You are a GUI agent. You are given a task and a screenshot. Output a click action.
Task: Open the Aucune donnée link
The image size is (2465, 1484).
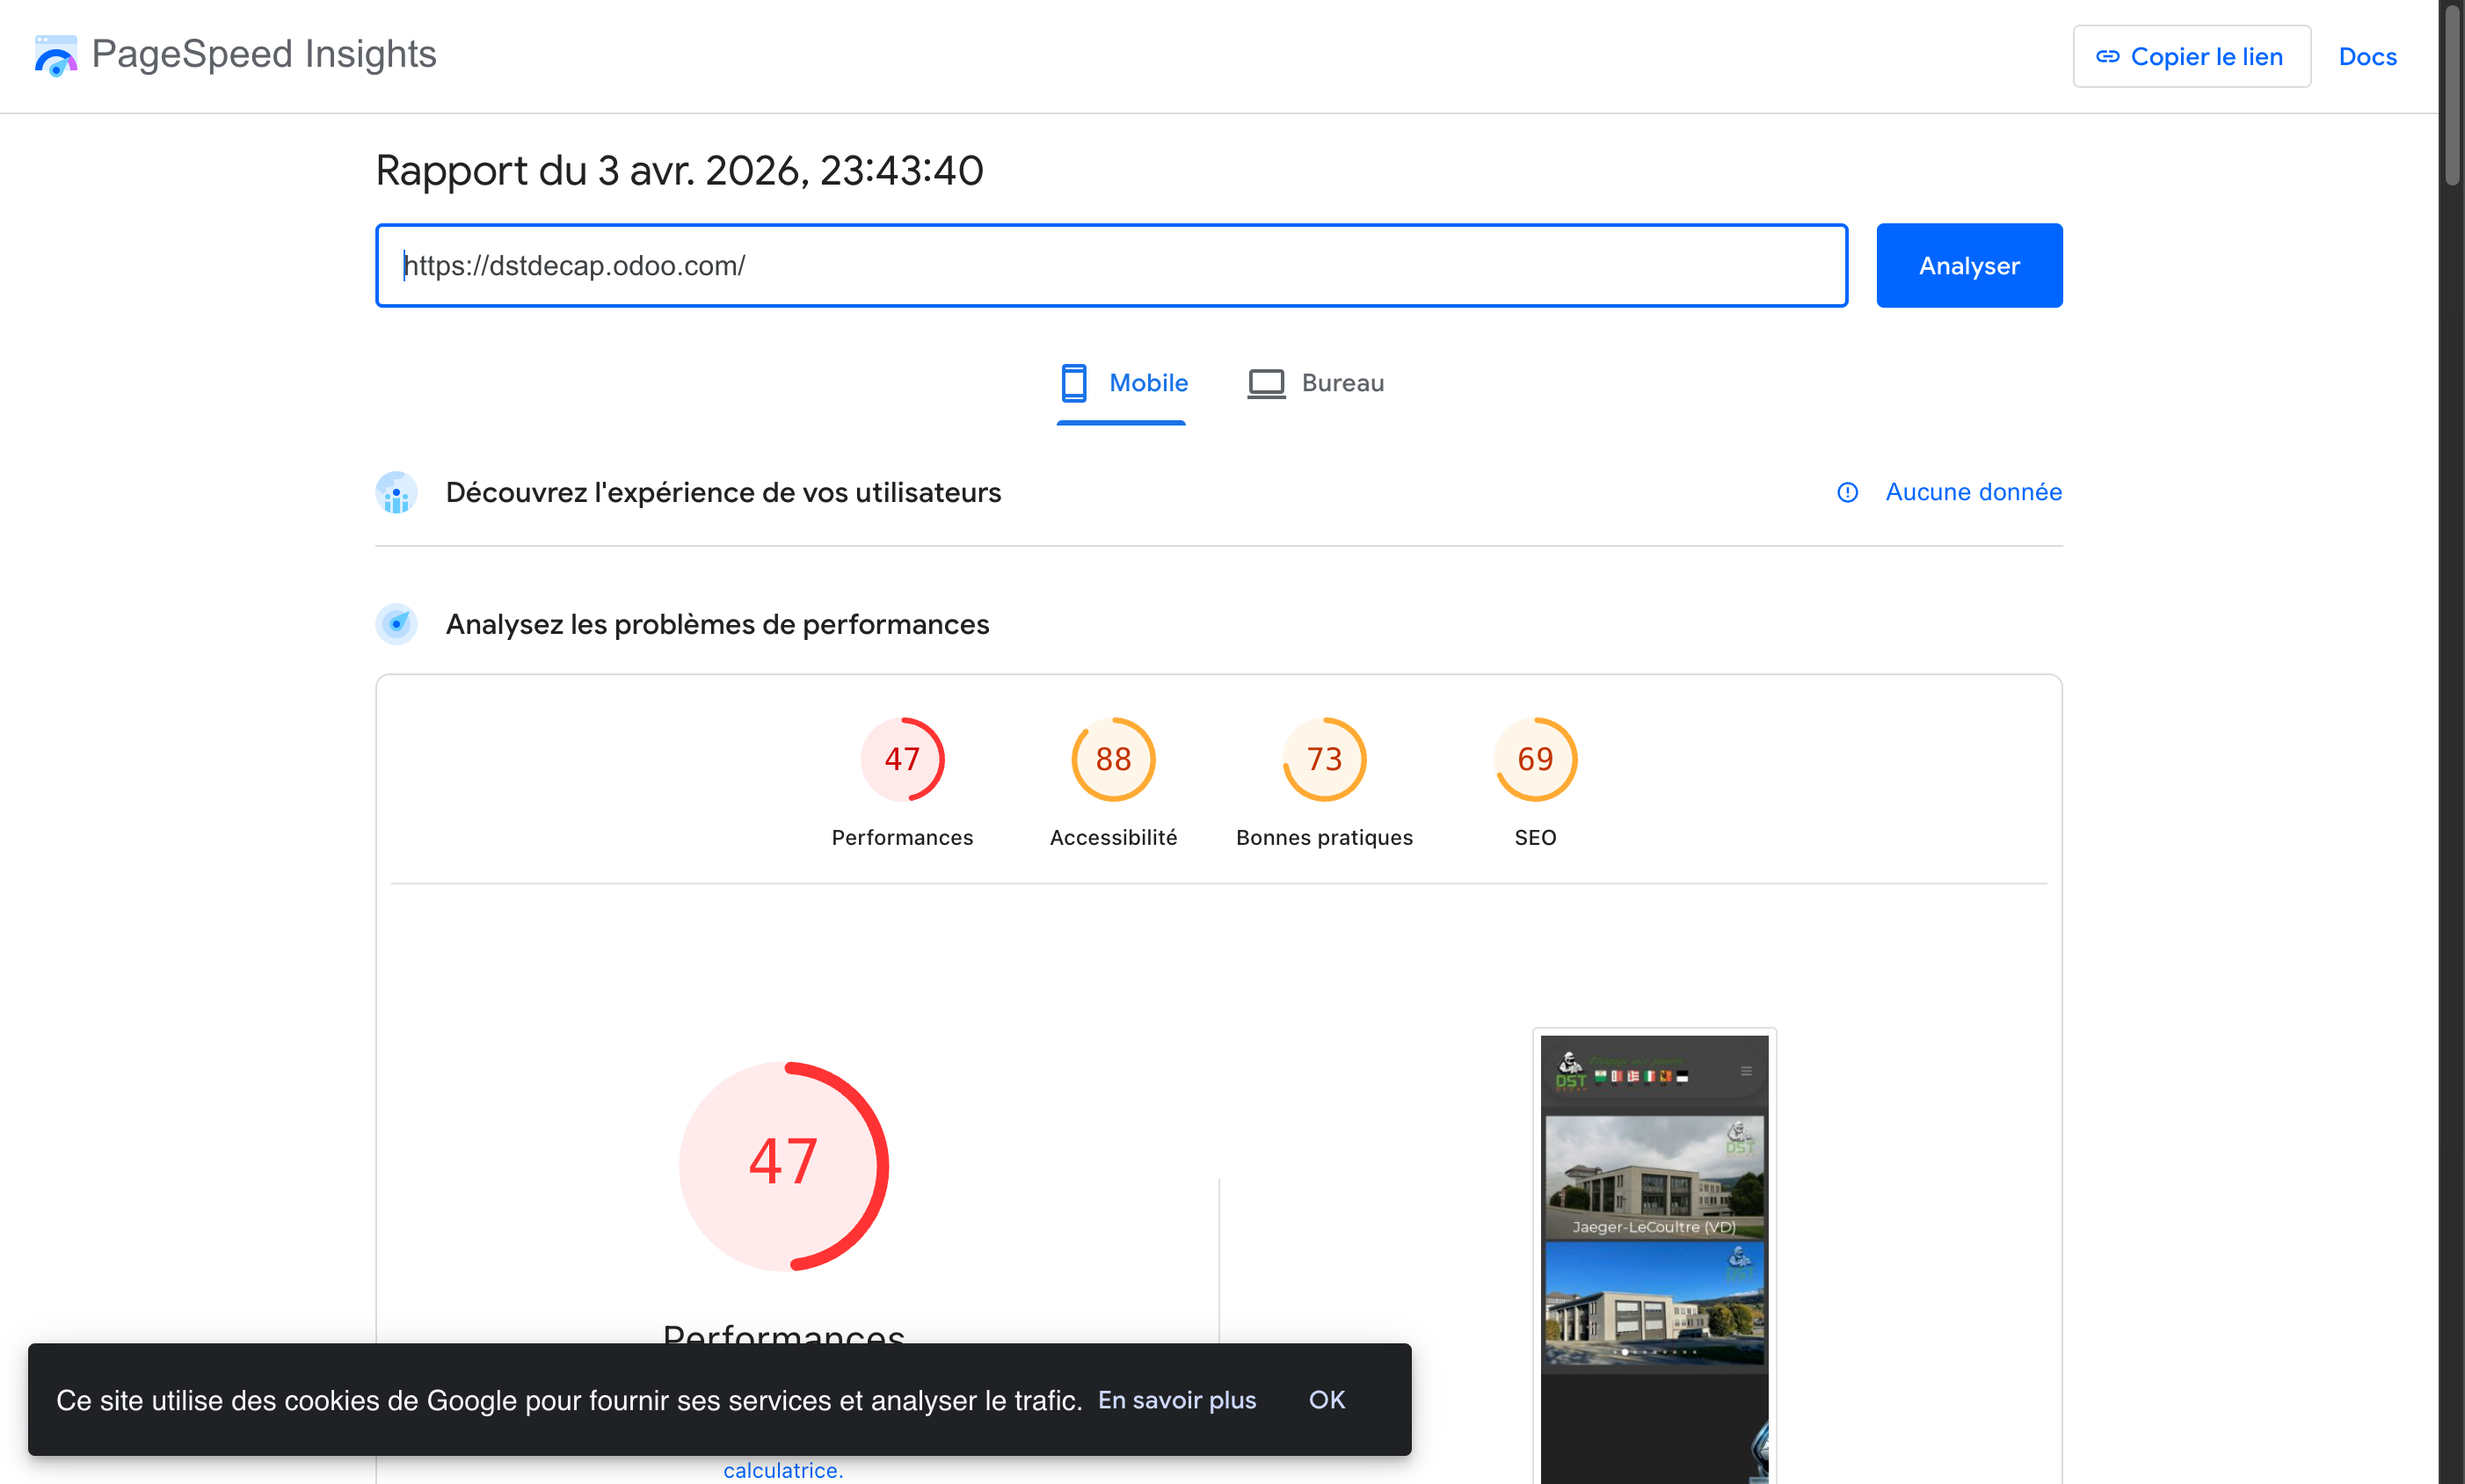pyautogui.click(x=1973, y=492)
